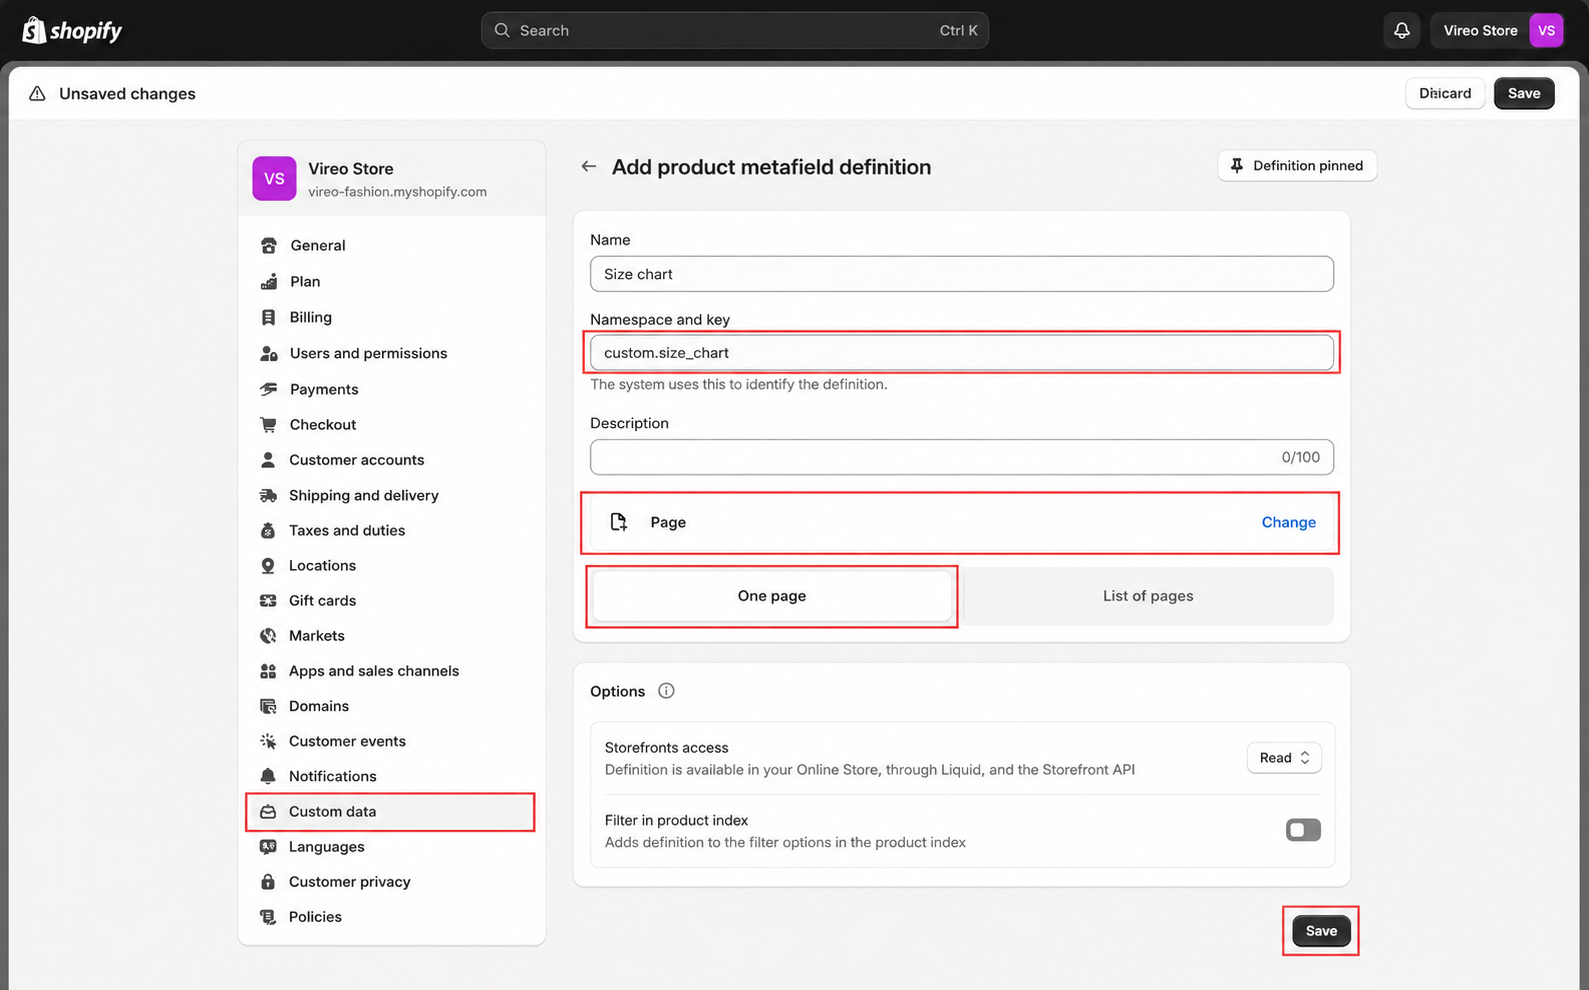Click the Locations pin icon
The width and height of the screenshot is (1589, 990).
pyautogui.click(x=268, y=566)
